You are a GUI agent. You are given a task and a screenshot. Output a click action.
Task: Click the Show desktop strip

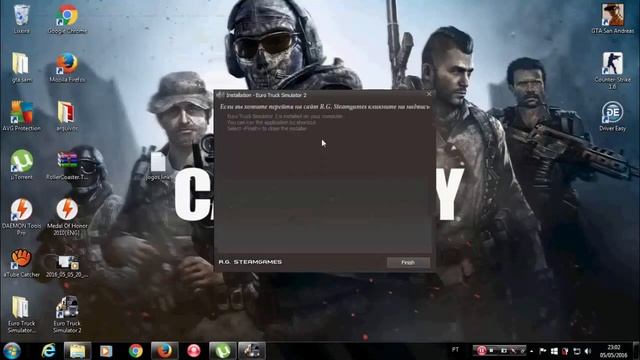(637, 351)
